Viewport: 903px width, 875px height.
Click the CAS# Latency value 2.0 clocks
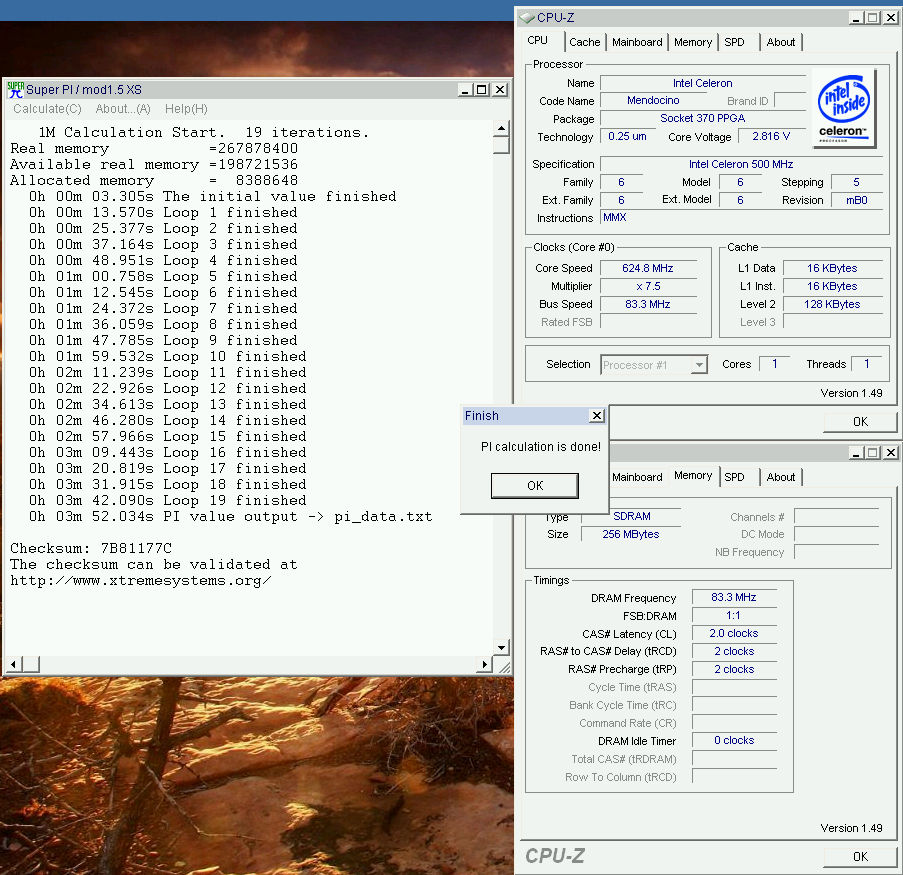734,633
